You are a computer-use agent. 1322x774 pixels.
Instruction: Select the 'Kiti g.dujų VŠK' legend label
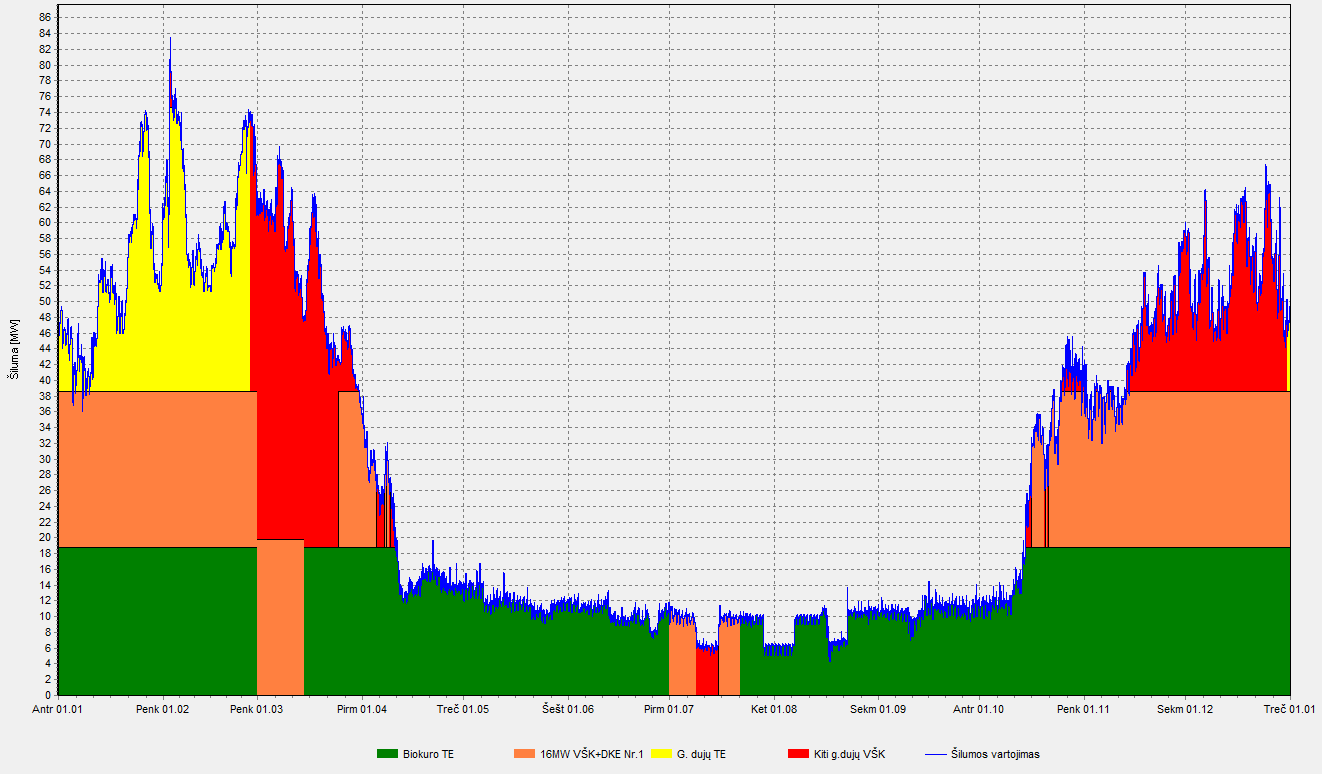(x=850, y=754)
